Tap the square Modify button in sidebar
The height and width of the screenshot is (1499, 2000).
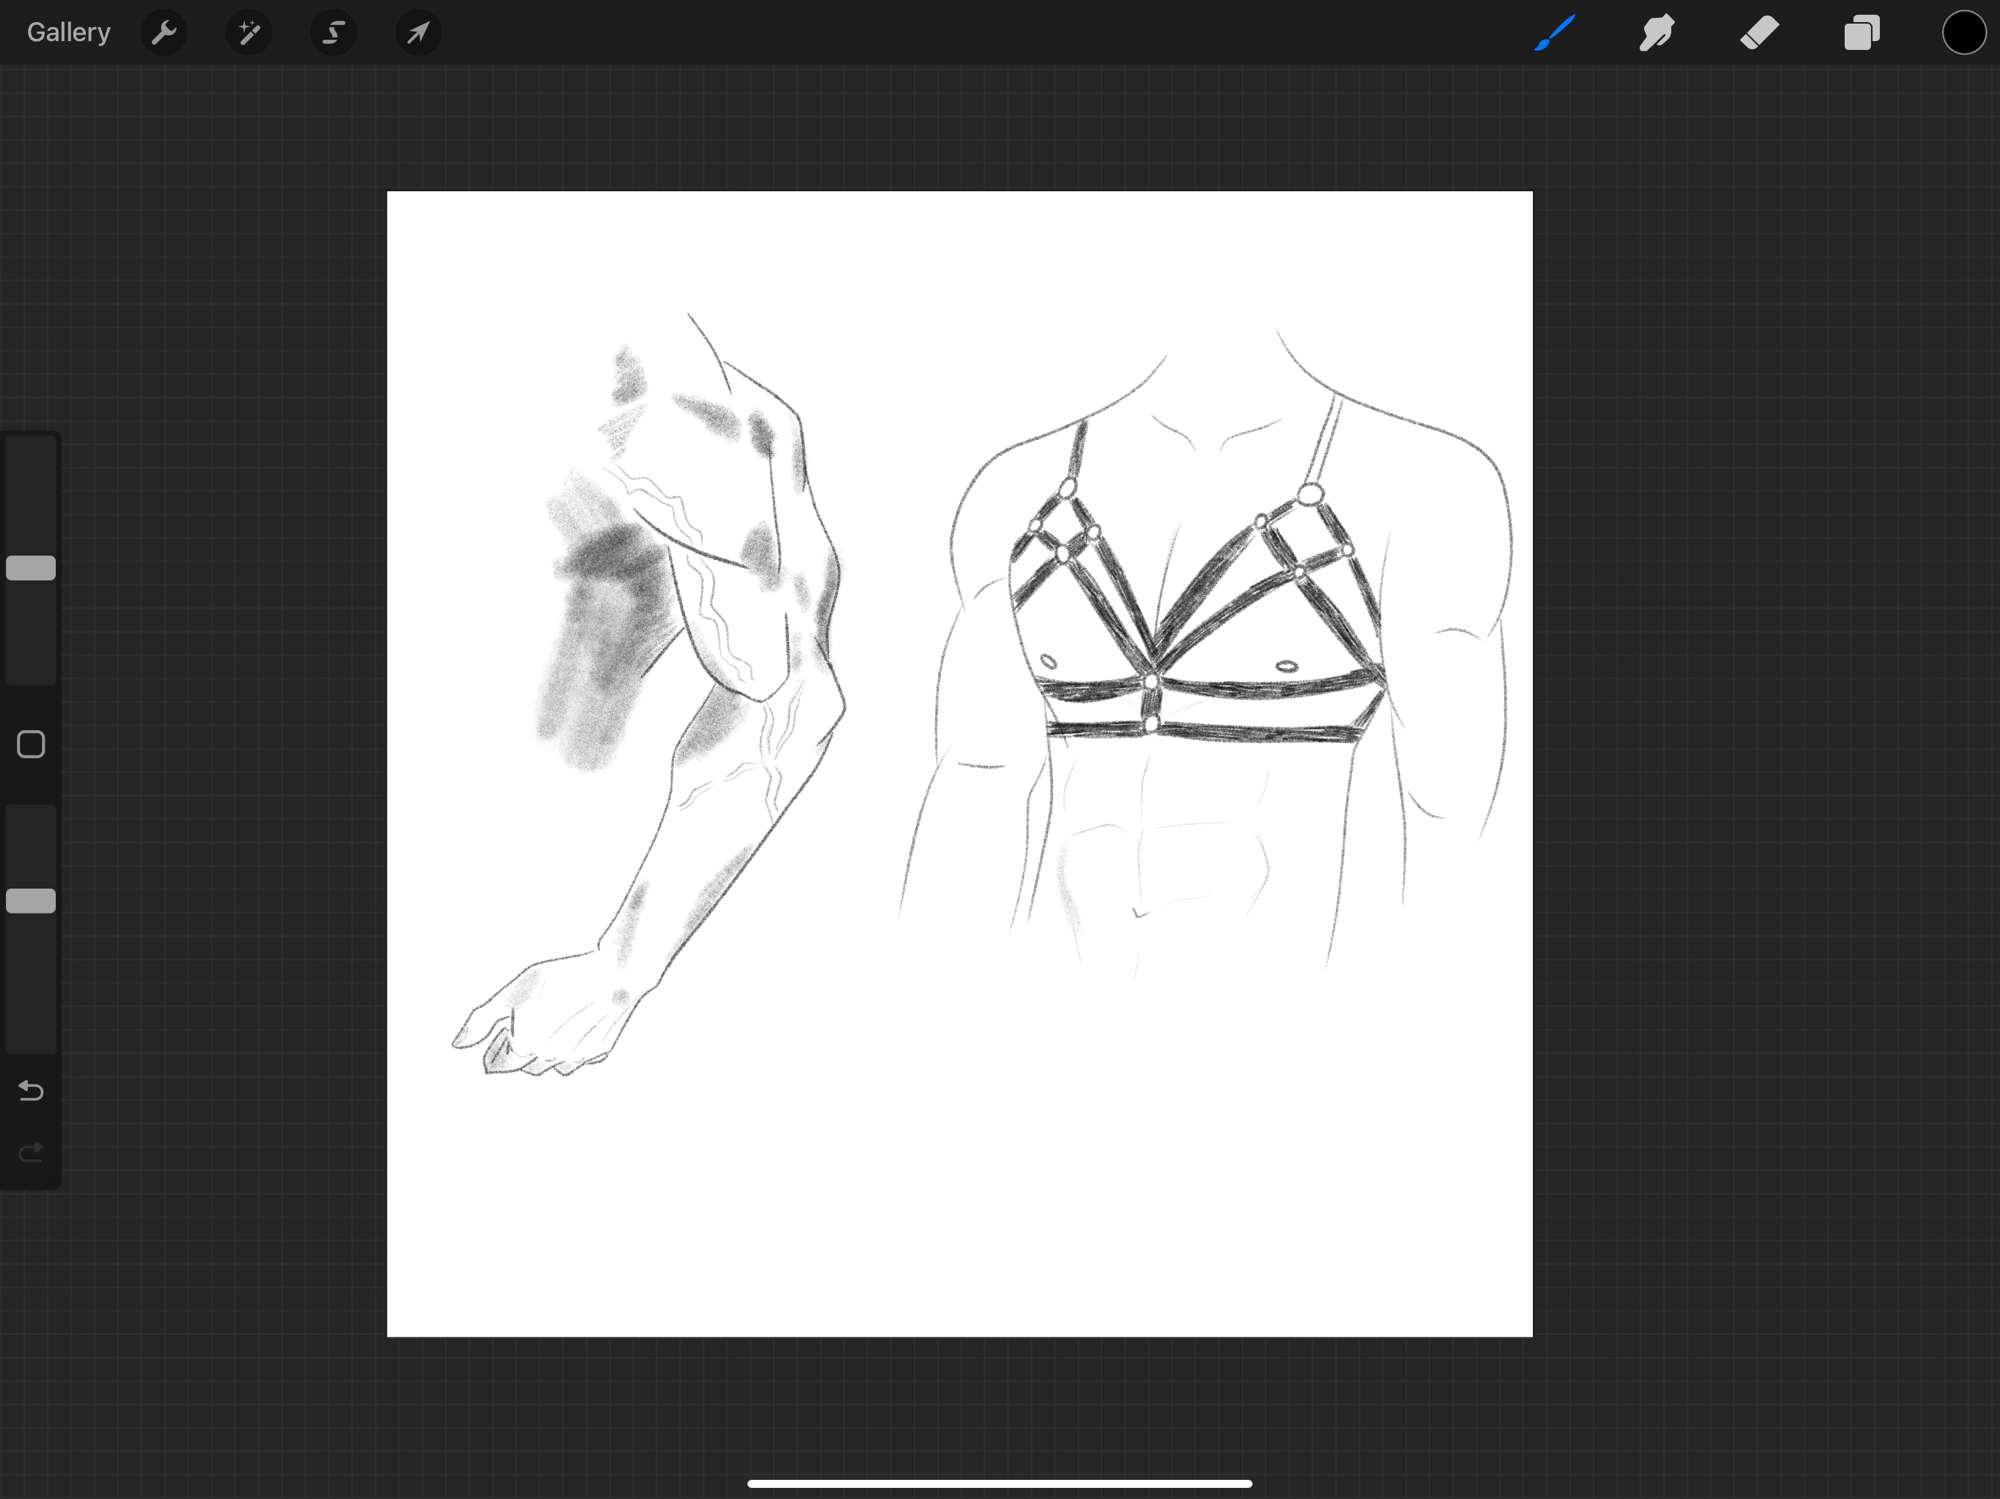pos(31,744)
